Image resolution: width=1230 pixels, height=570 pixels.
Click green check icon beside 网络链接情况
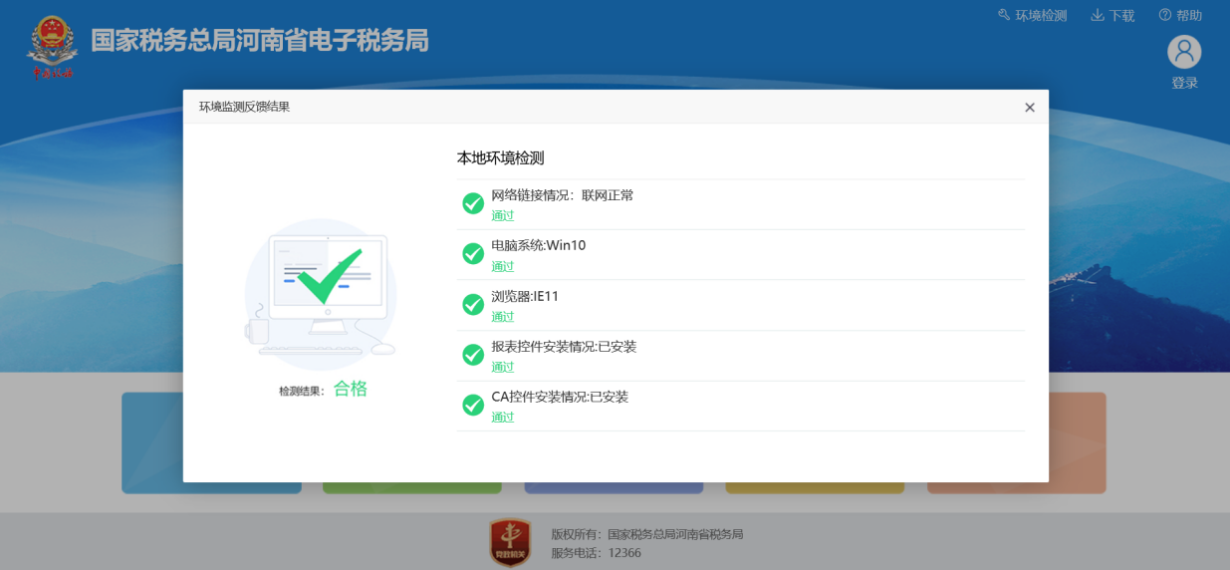473,204
